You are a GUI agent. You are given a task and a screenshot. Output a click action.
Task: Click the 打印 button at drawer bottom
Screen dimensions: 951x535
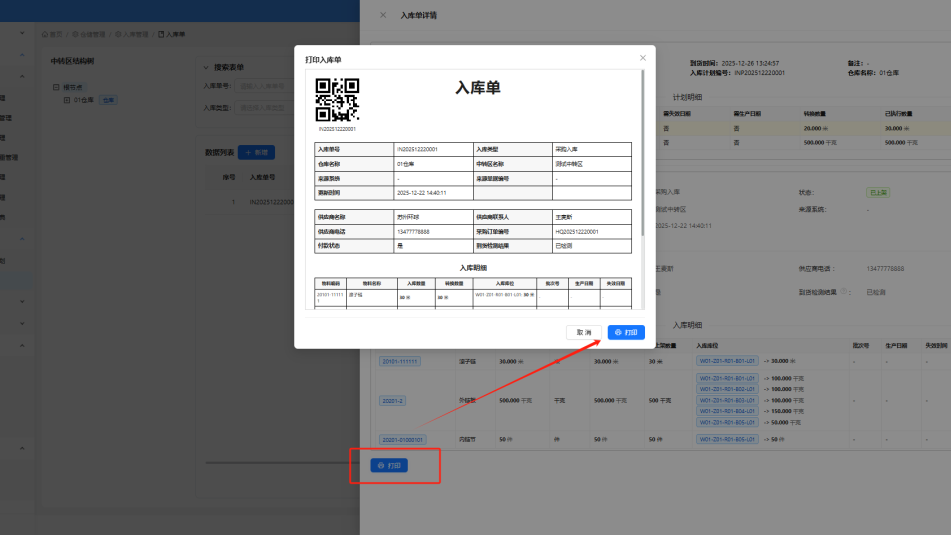pyautogui.click(x=389, y=466)
